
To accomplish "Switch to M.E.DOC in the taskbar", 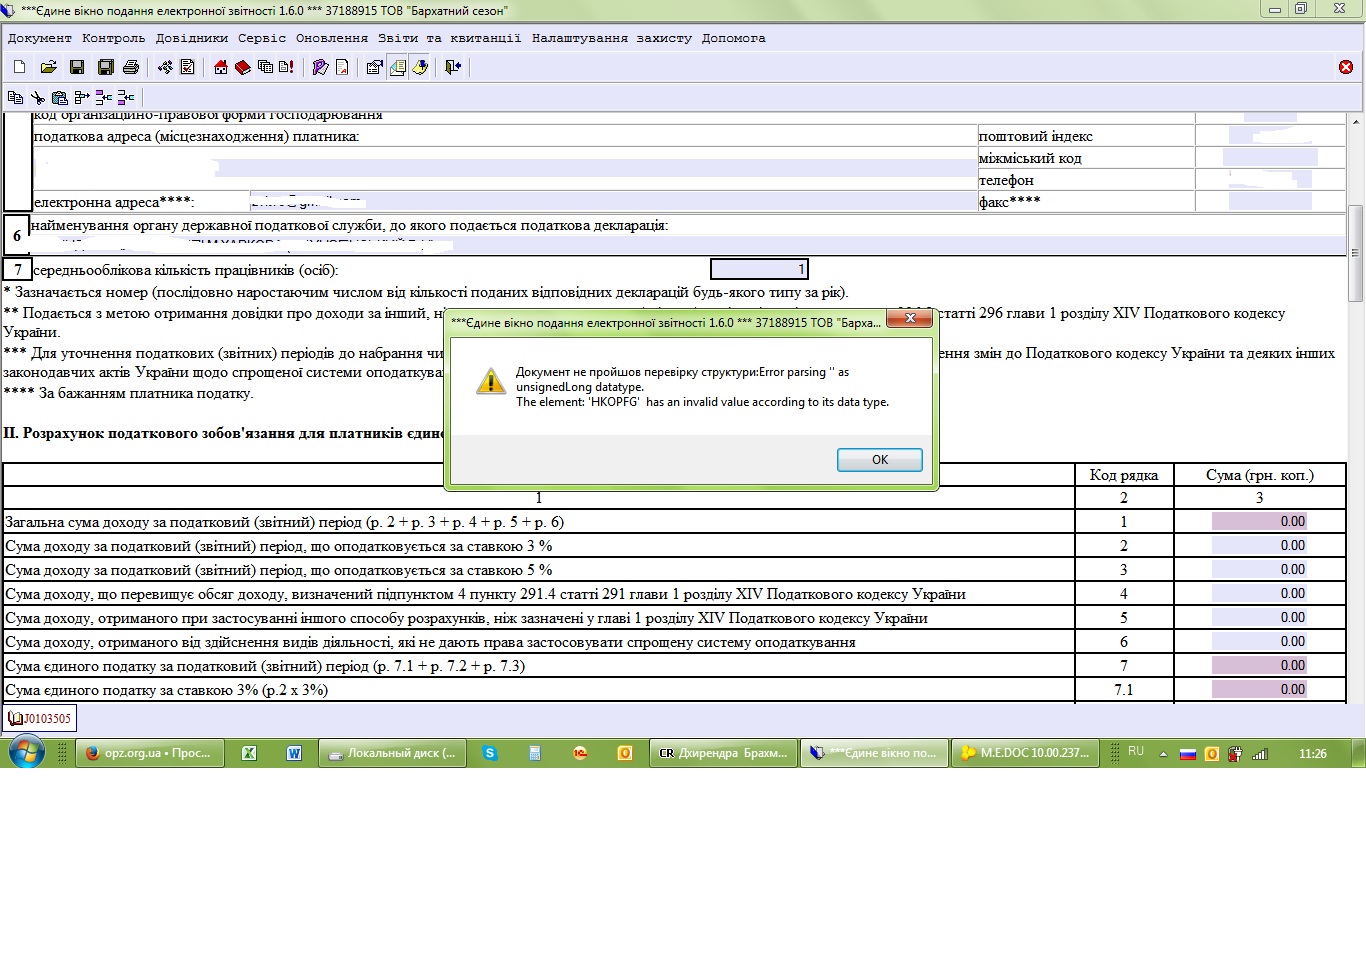I will (1025, 753).
